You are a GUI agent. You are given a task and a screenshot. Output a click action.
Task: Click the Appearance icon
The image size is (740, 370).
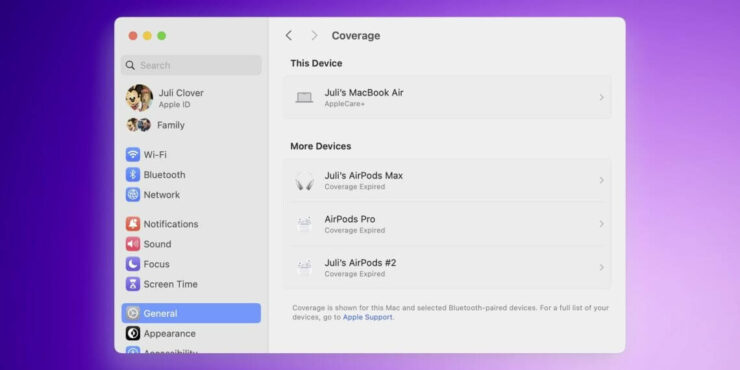tap(133, 333)
